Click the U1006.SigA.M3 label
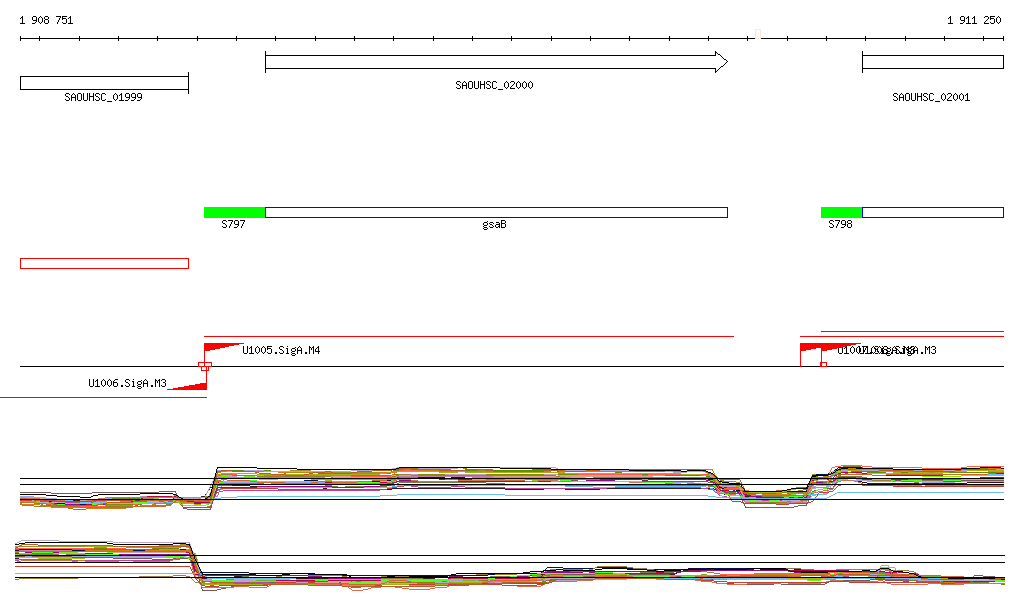 [x=127, y=383]
